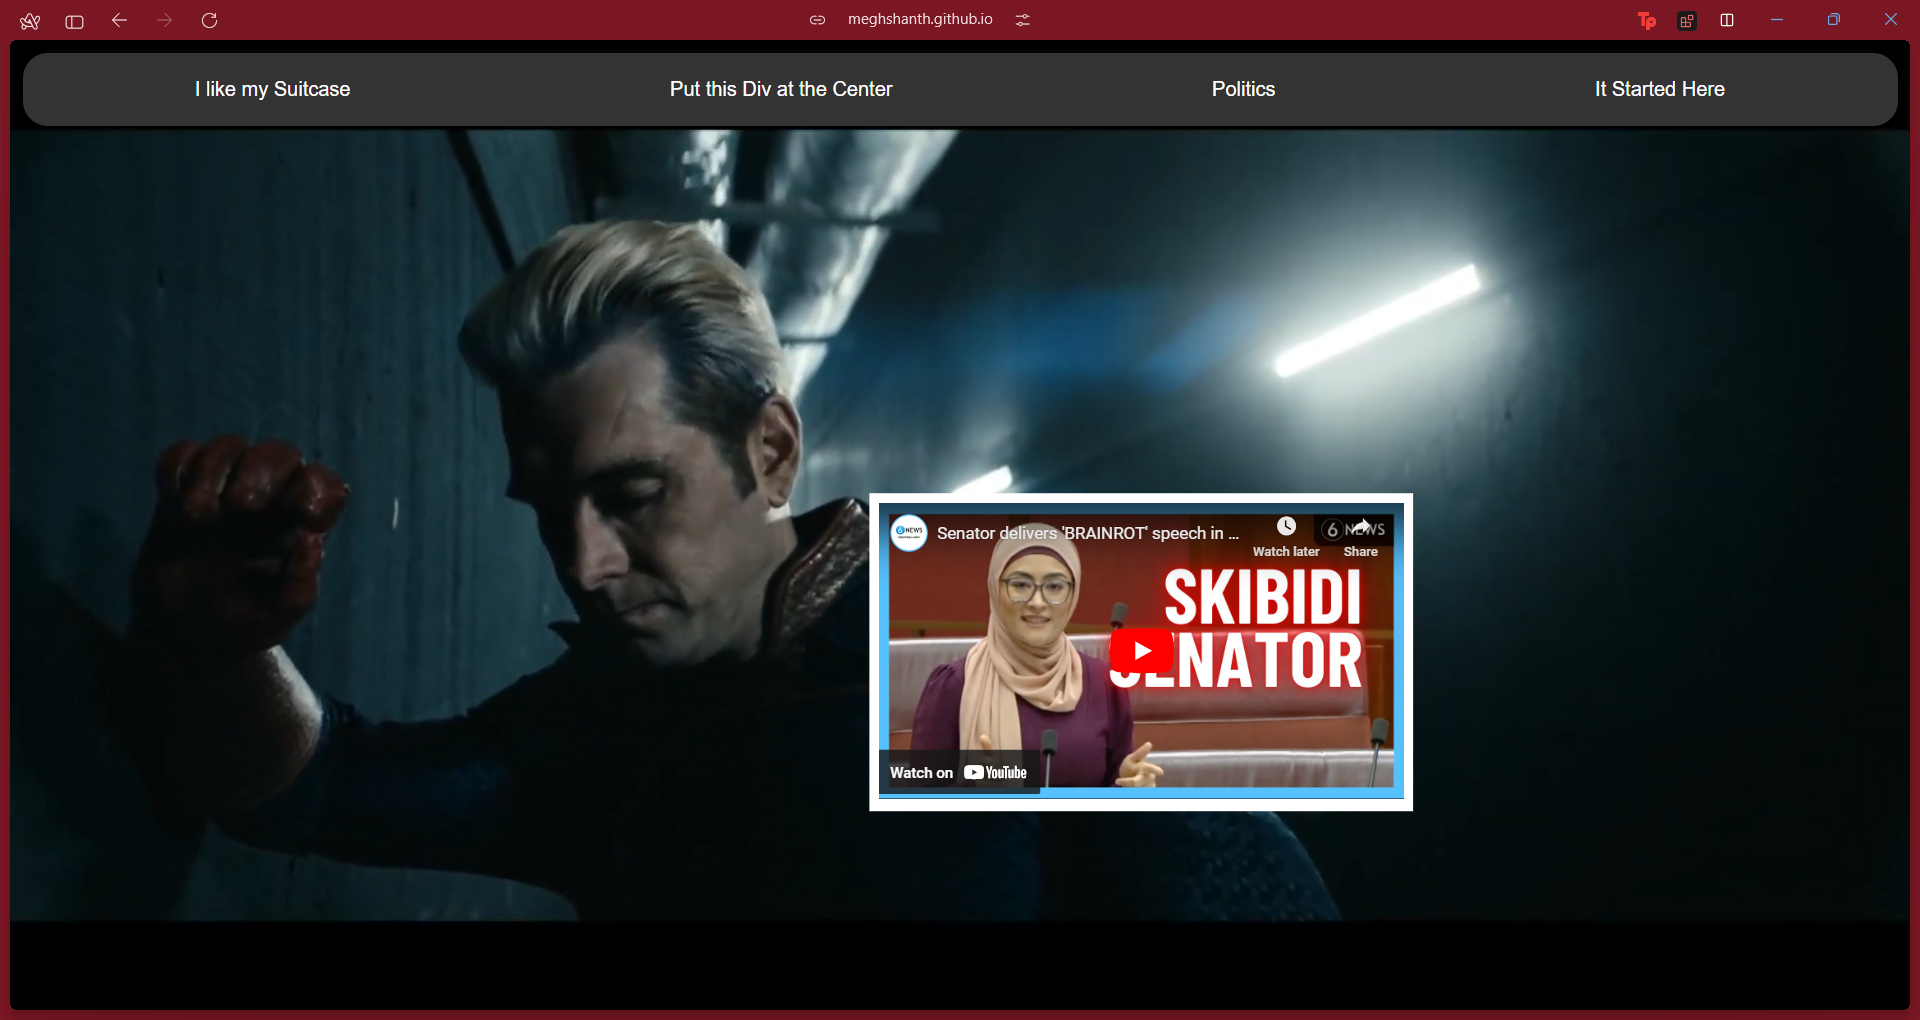Minimize the browser window

click(1777, 20)
